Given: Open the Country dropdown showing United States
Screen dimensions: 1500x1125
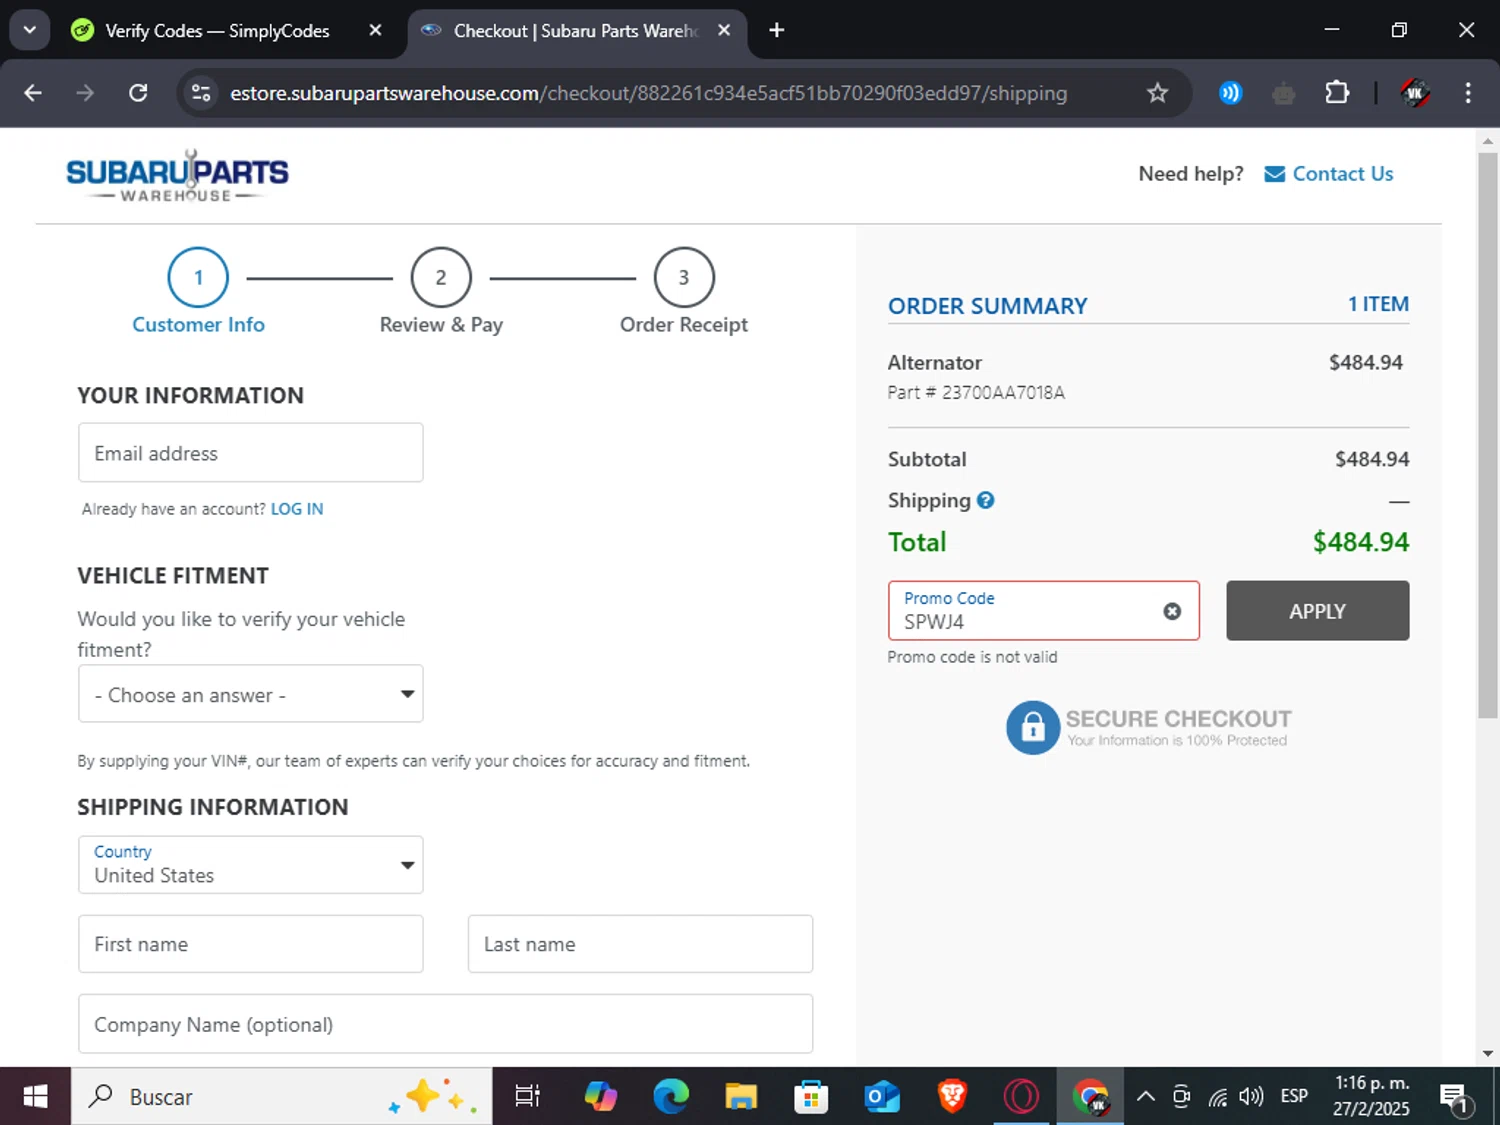Looking at the screenshot, I should [x=251, y=865].
